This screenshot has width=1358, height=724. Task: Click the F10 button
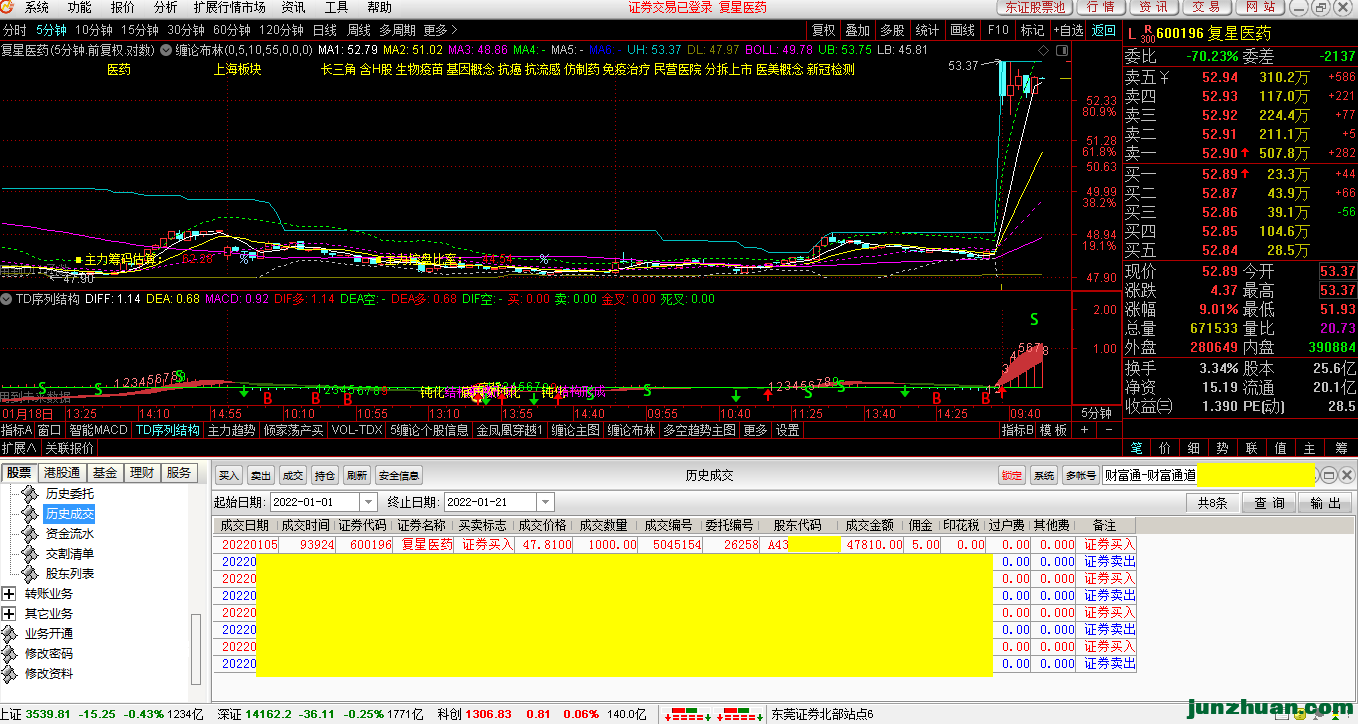click(x=997, y=30)
